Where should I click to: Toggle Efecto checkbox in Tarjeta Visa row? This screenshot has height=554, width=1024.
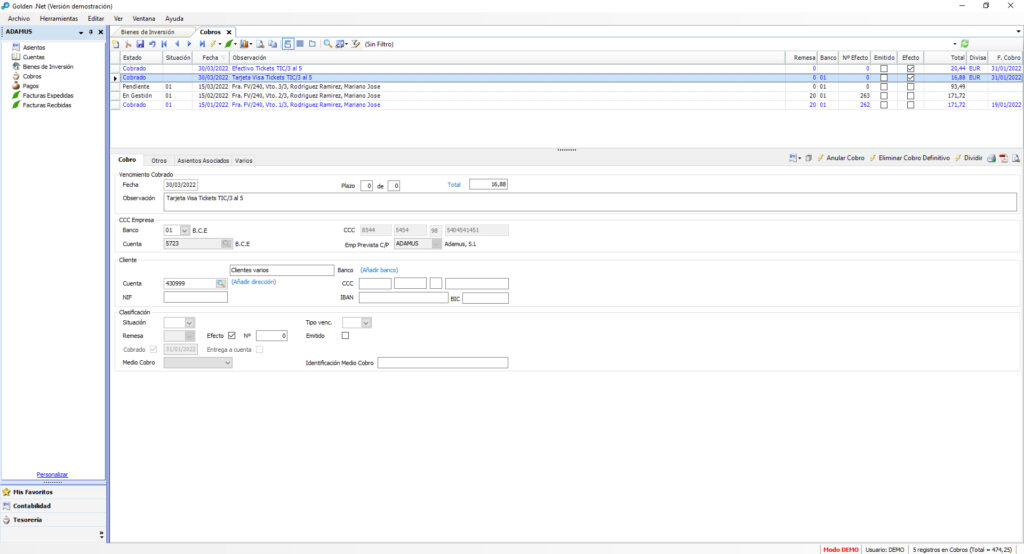910,77
